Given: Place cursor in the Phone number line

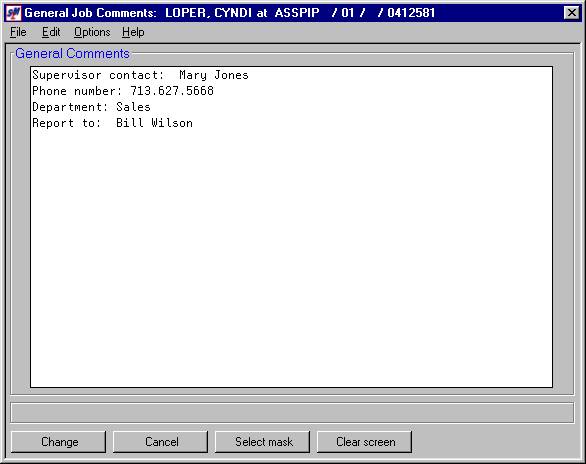Looking at the screenshot, I should click(123, 91).
